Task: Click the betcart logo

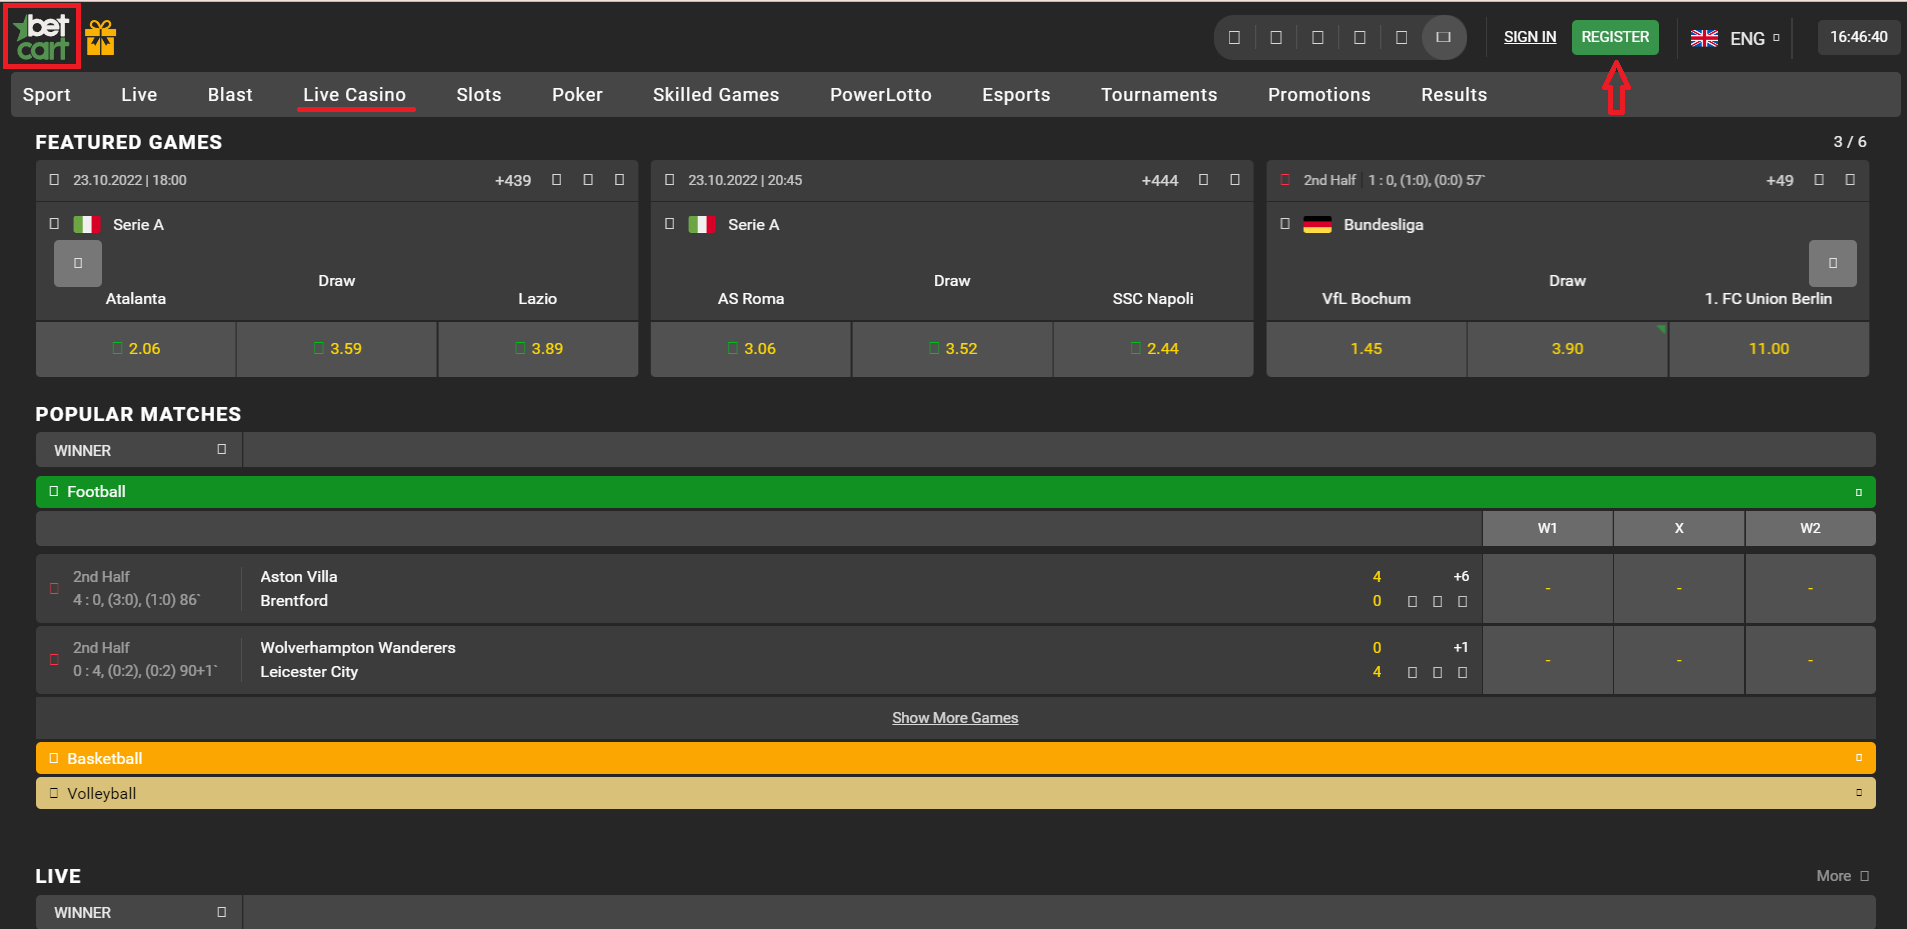Action: [42, 38]
